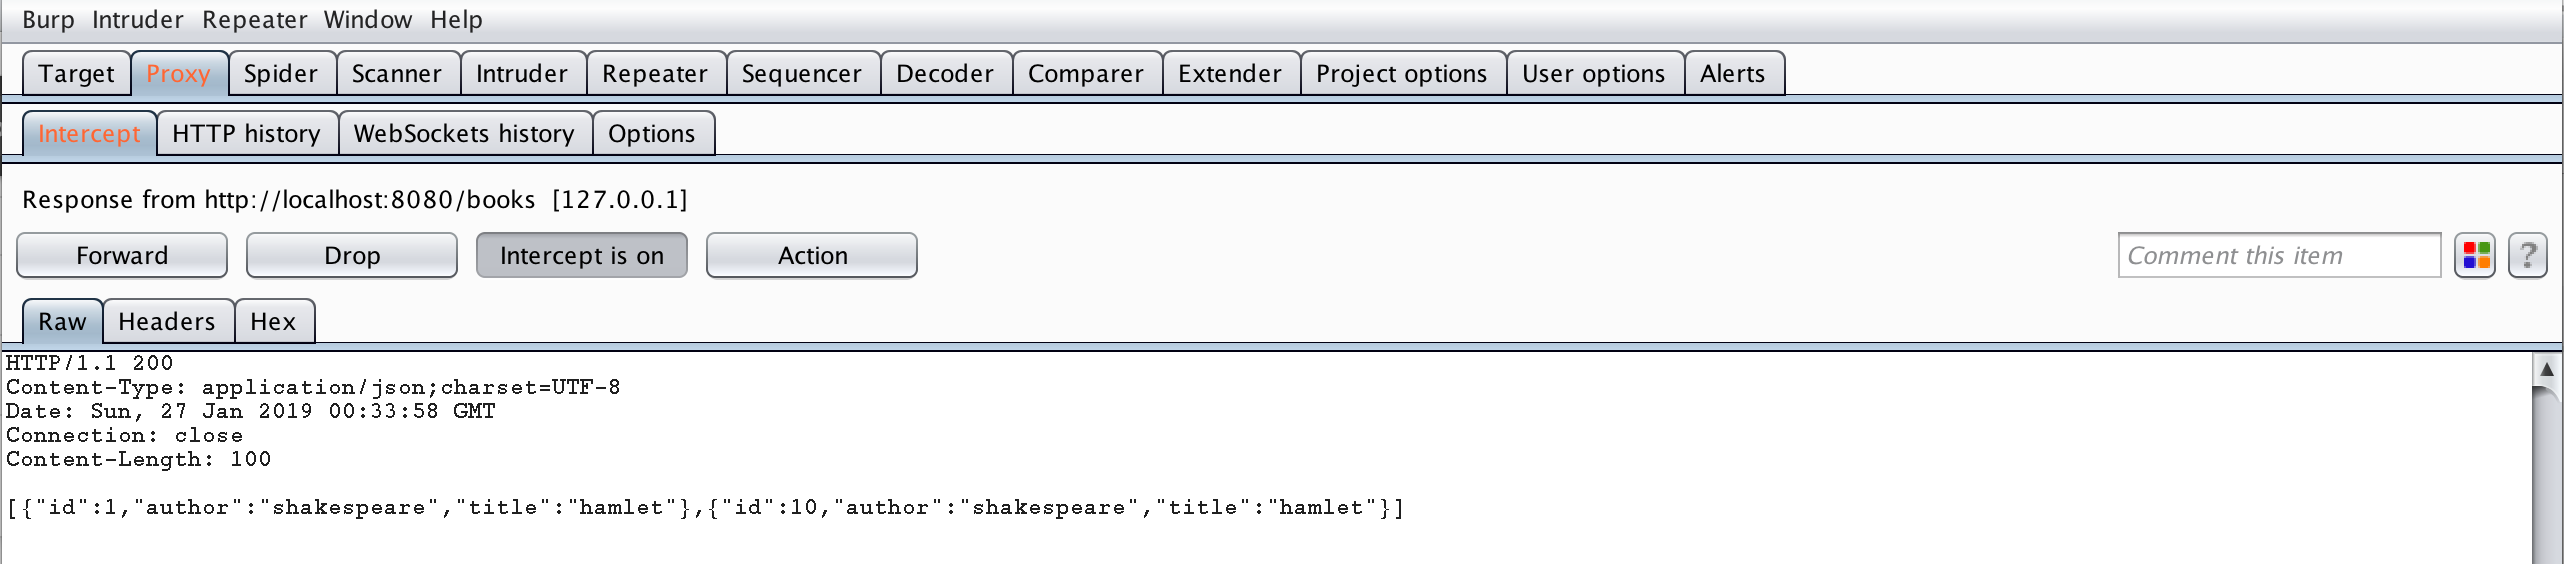
Task: Open the highlight color picker icon
Action: 2475,256
